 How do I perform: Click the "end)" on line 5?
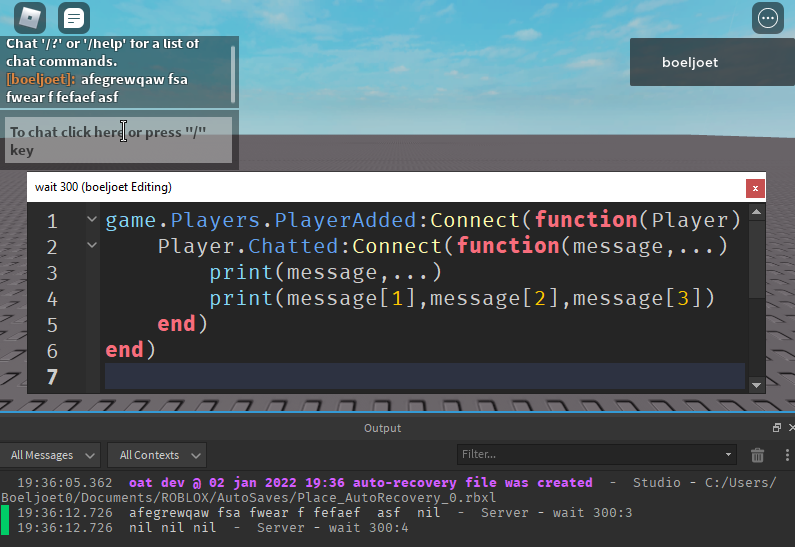(183, 324)
